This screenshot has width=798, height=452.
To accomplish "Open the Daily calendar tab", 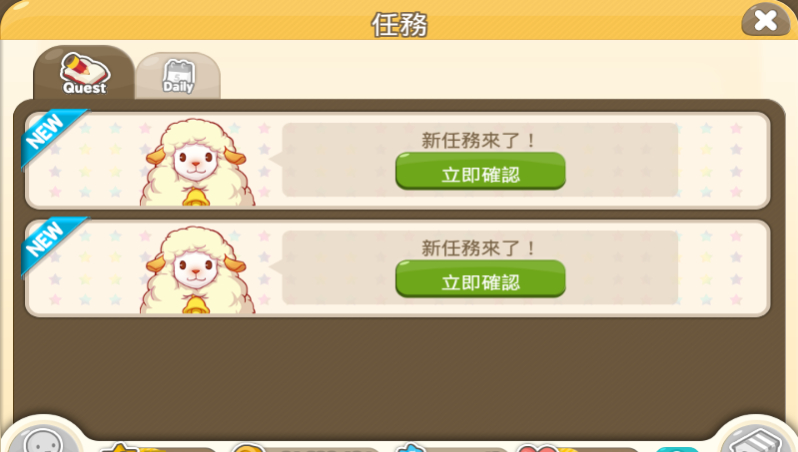I will tap(178, 76).
